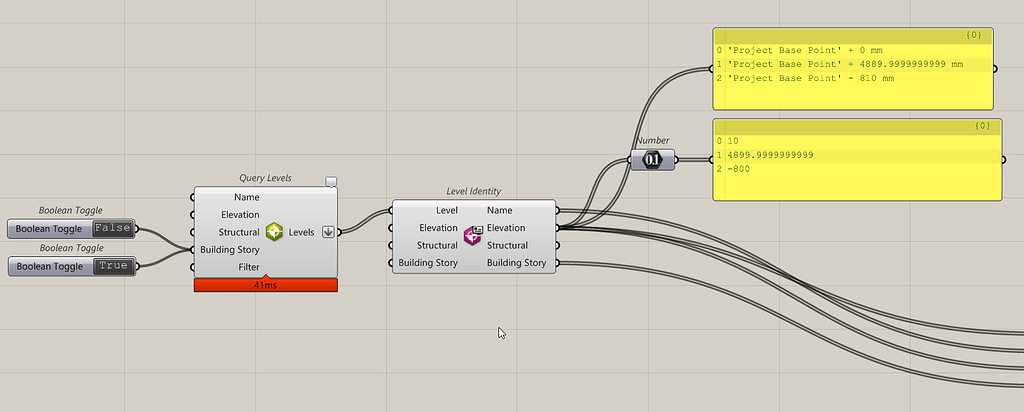Toggle the False Boolean Toggle value
This screenshot has height=412, width=1024.
point(113,229)
